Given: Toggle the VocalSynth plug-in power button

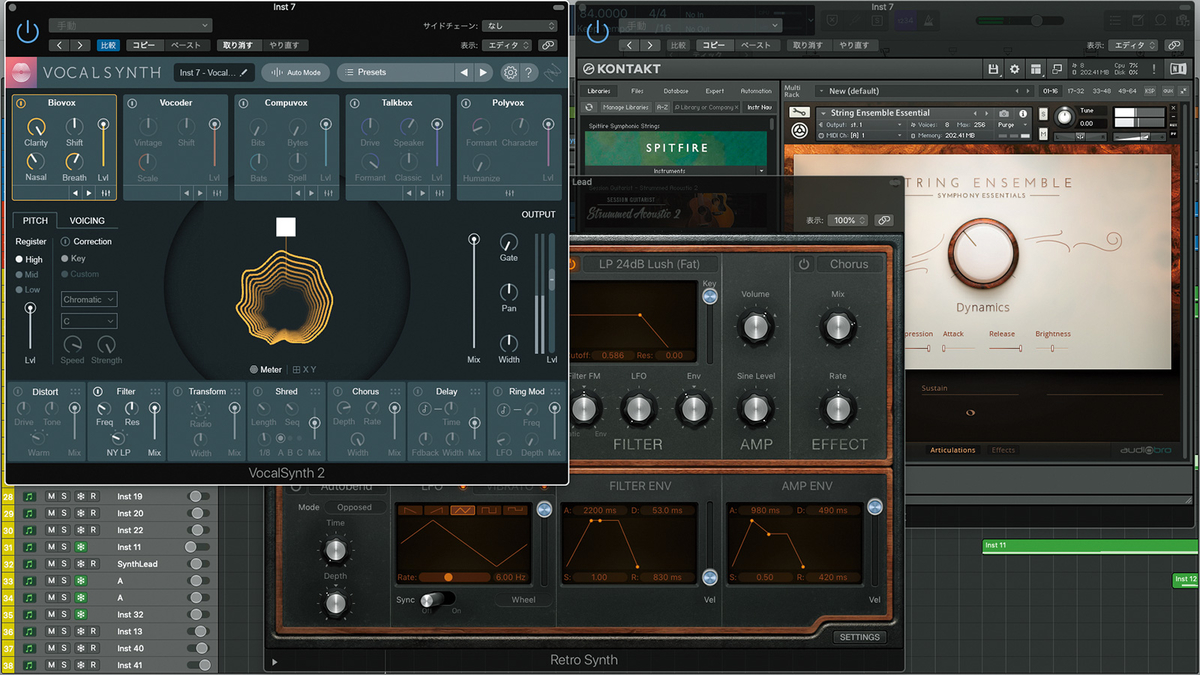Looking at the screenshot, I should 27,32.
